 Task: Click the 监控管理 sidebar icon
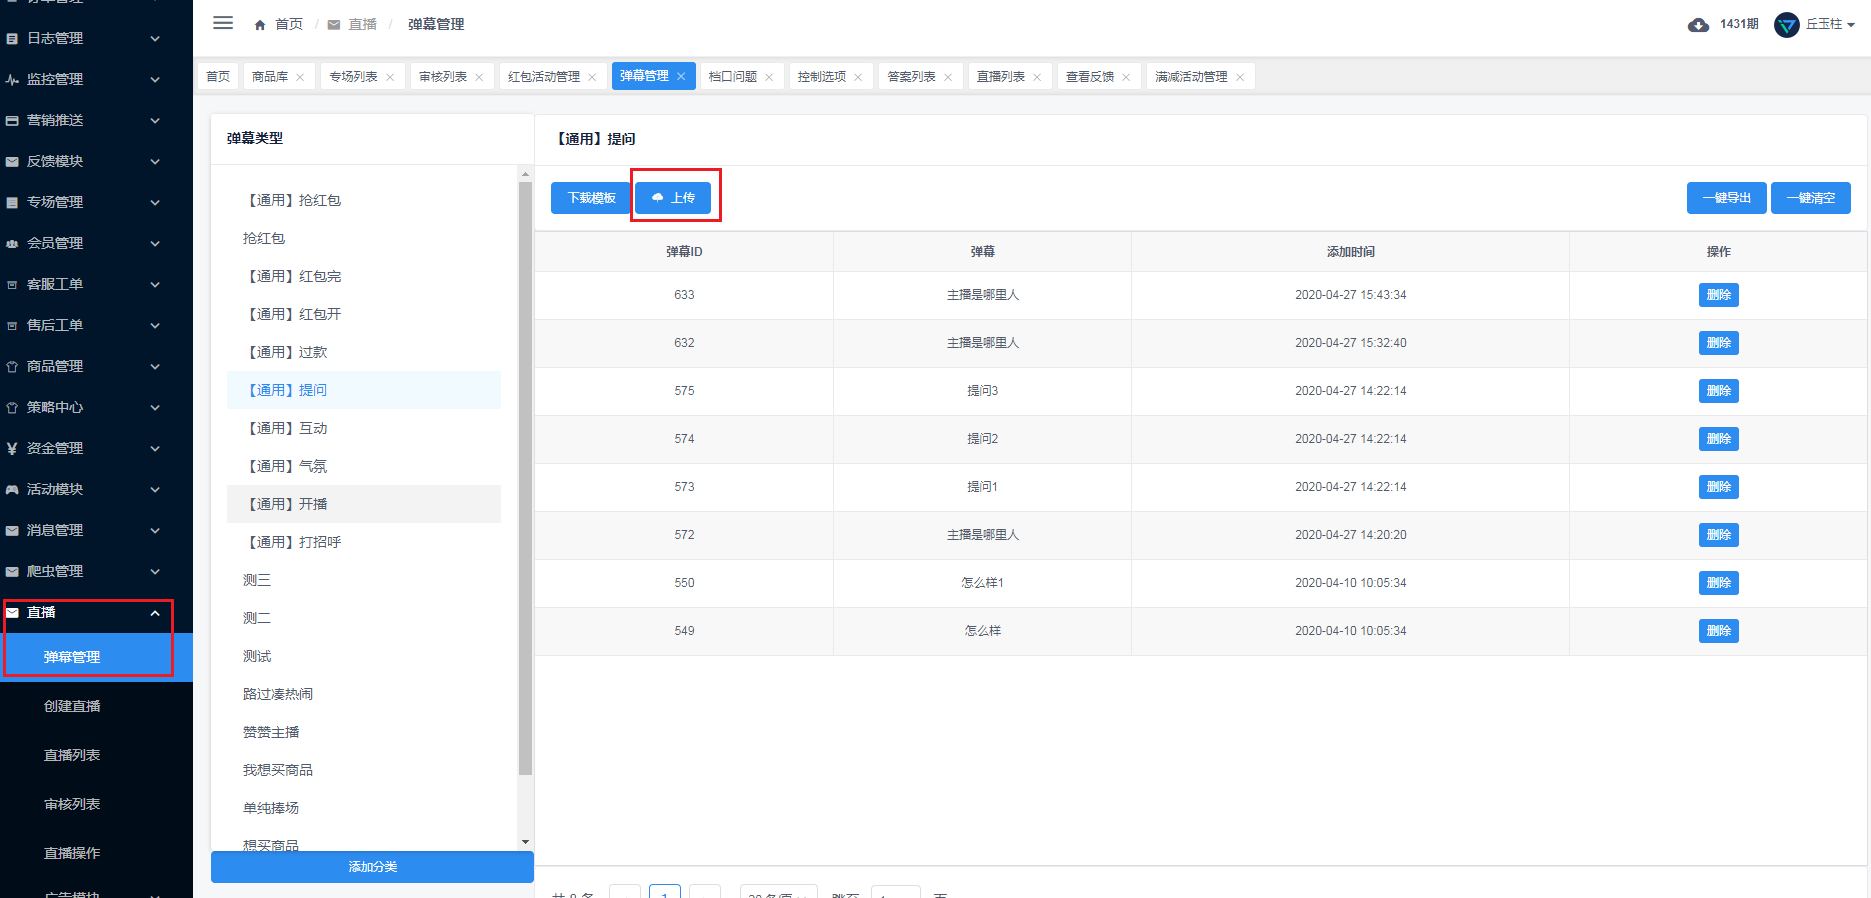pyautogui.click(x=12, y=80)
